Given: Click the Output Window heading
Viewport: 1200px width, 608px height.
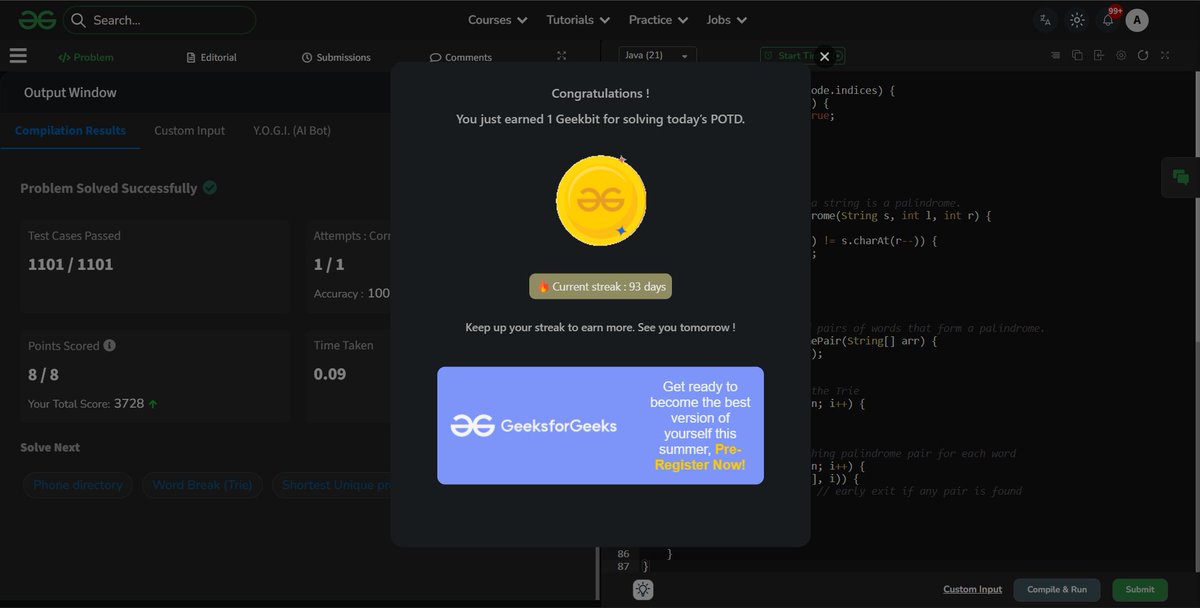Looking at the screenshot, I should pos(70,93).
